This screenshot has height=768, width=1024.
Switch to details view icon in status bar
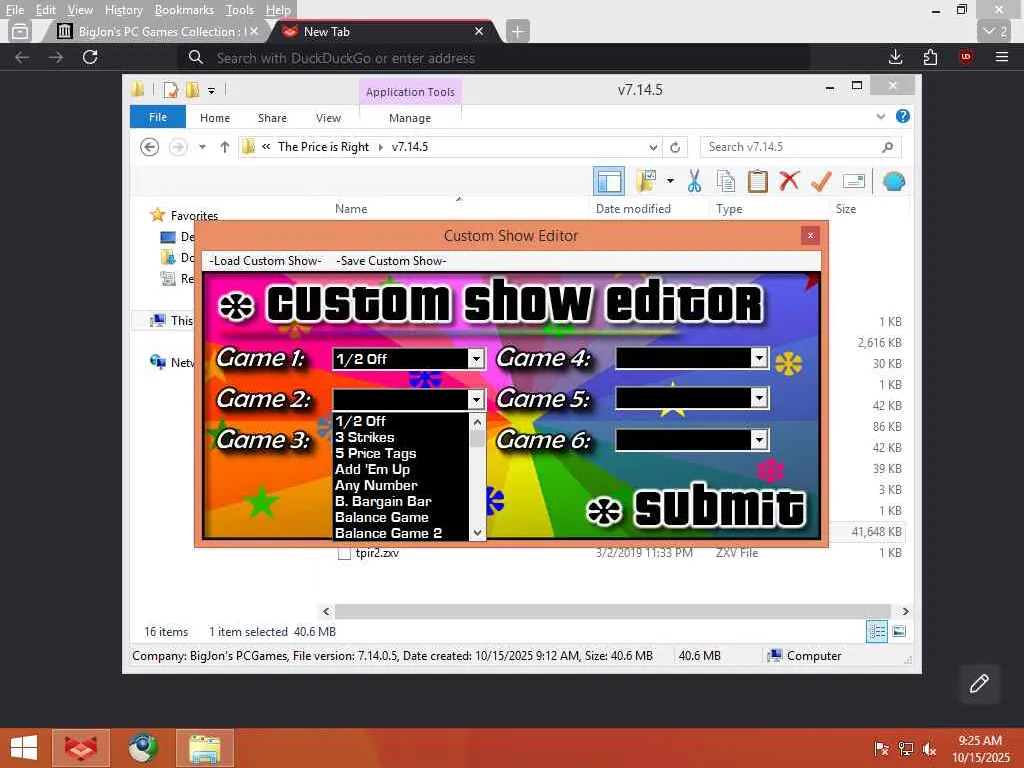[x=876, y=631]
